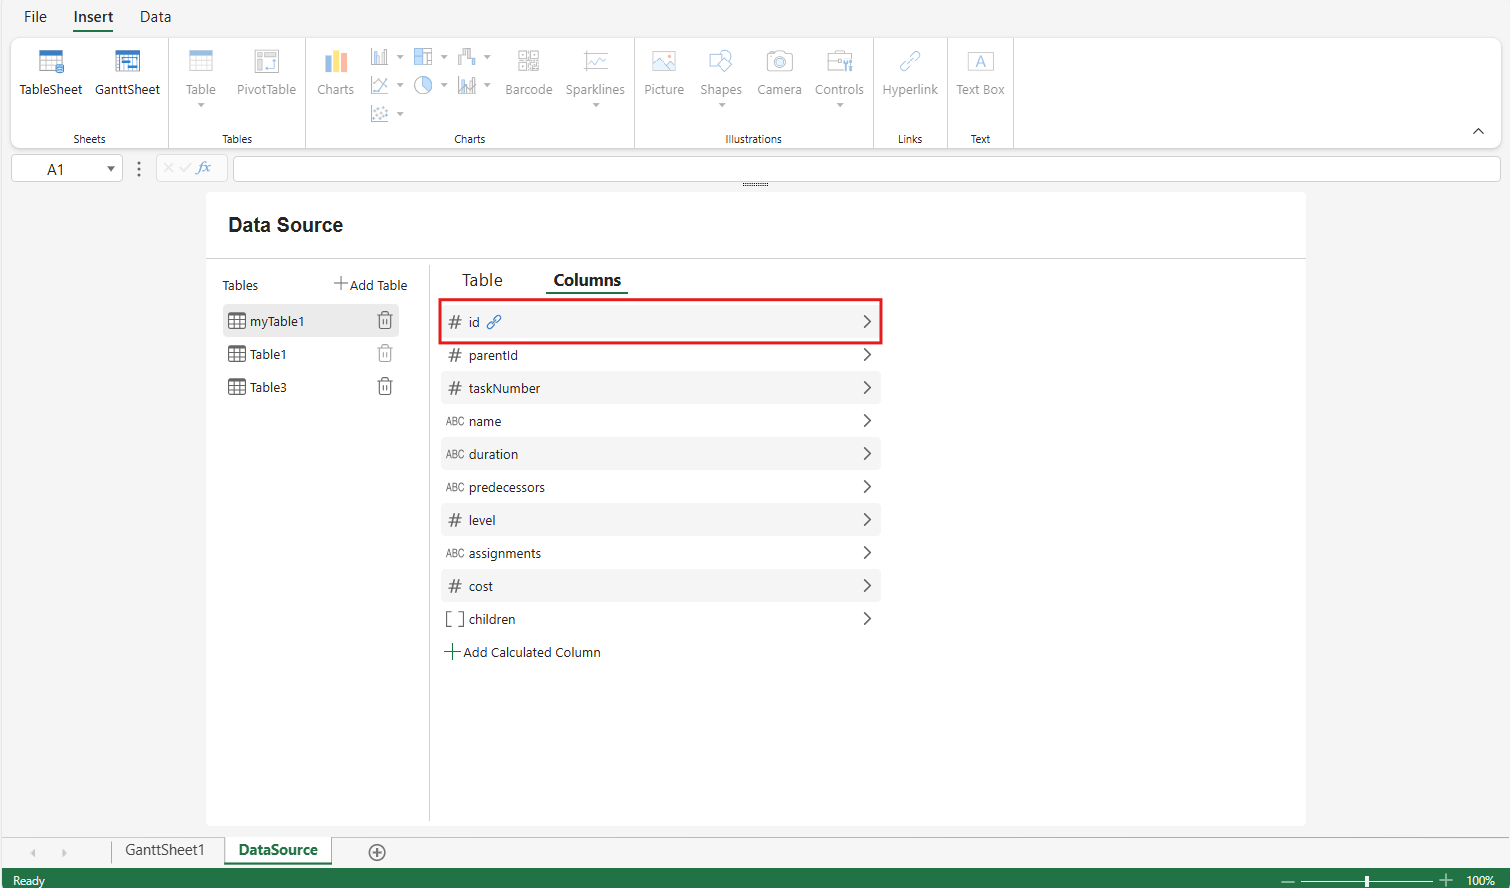Click in the formula bar input

(x=866, y=169)
